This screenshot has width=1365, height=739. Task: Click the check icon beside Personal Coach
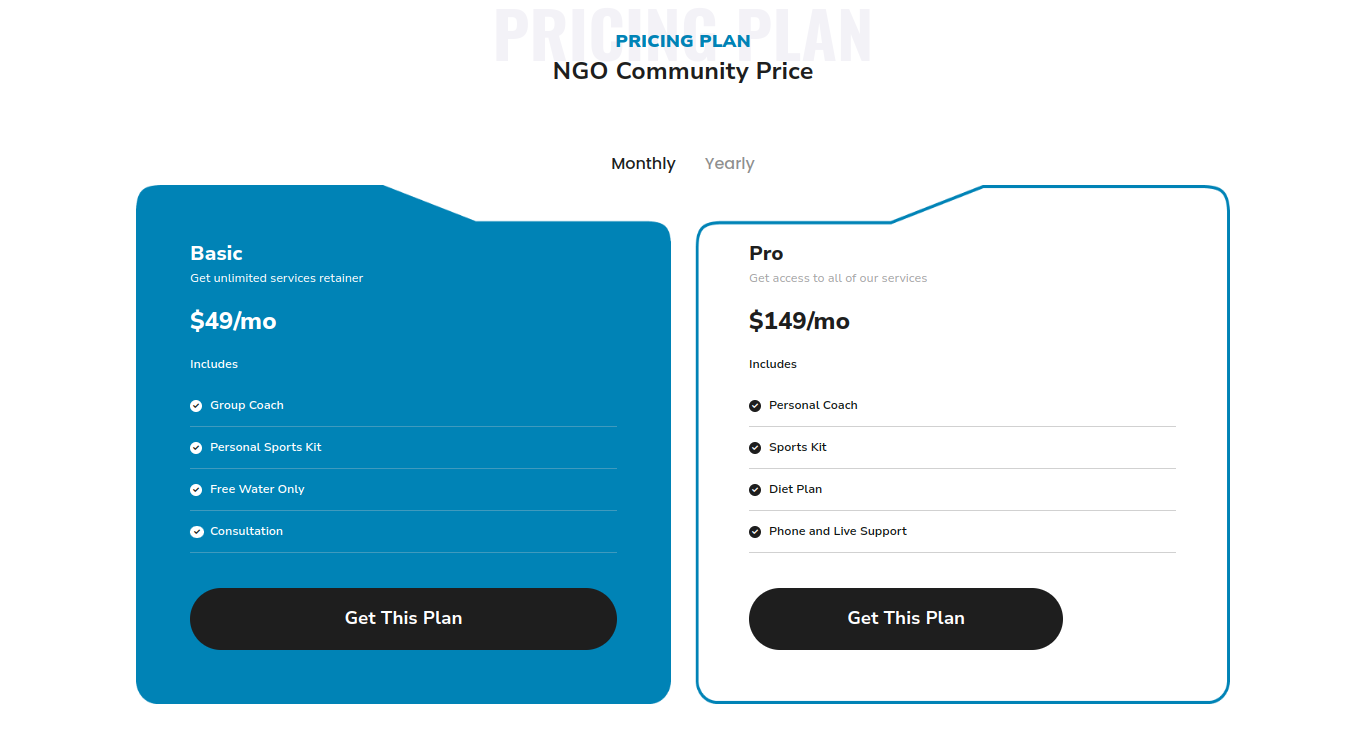click(x=755, y=406)
